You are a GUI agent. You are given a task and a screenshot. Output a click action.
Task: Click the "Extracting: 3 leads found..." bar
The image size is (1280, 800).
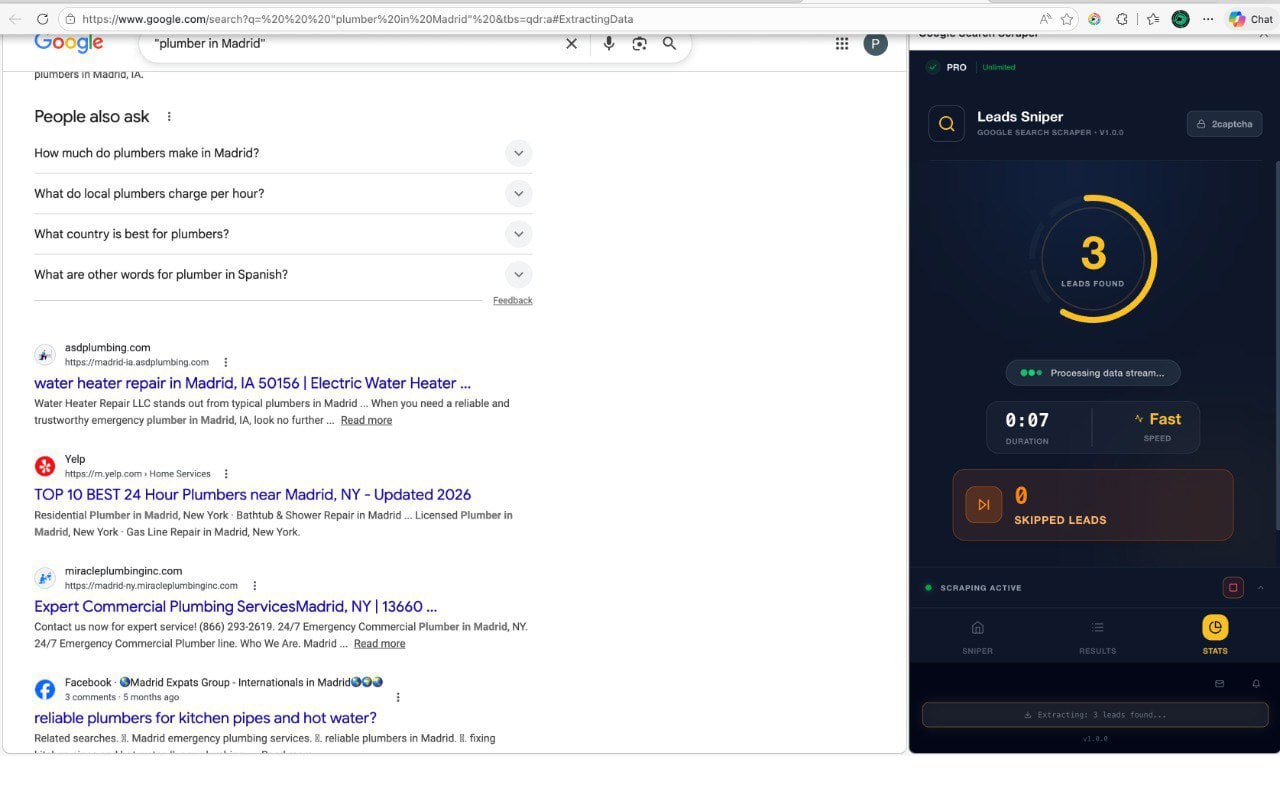click(1095, 715)
